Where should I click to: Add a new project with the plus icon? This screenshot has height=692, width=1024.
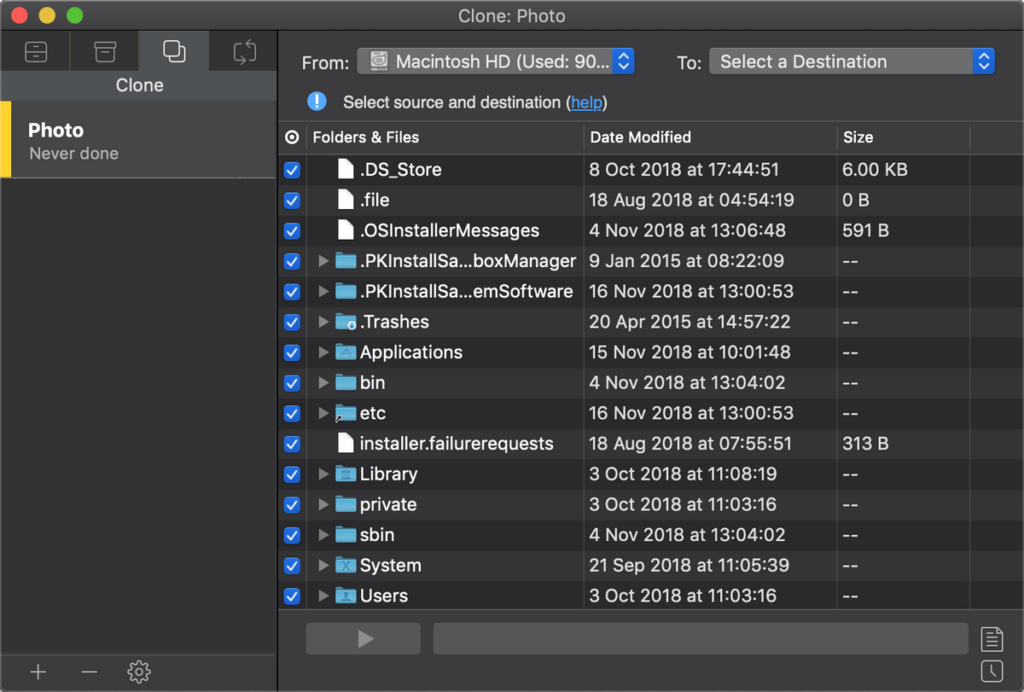38,672
